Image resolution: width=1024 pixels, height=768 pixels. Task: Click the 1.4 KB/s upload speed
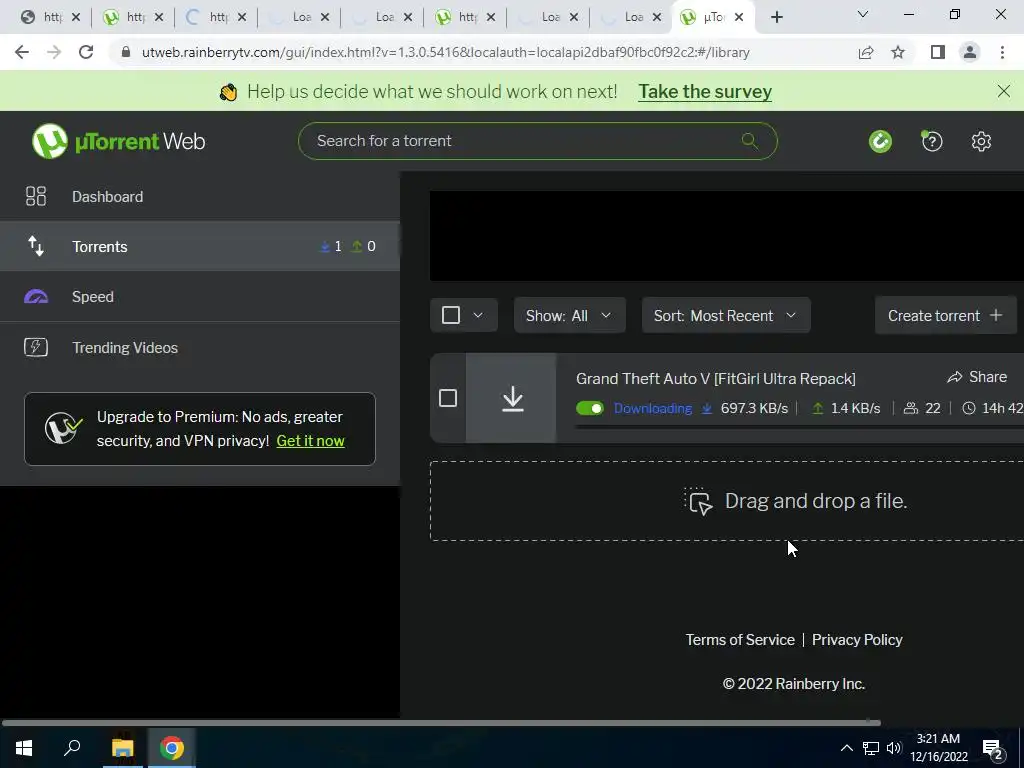[x=855, y=408]
